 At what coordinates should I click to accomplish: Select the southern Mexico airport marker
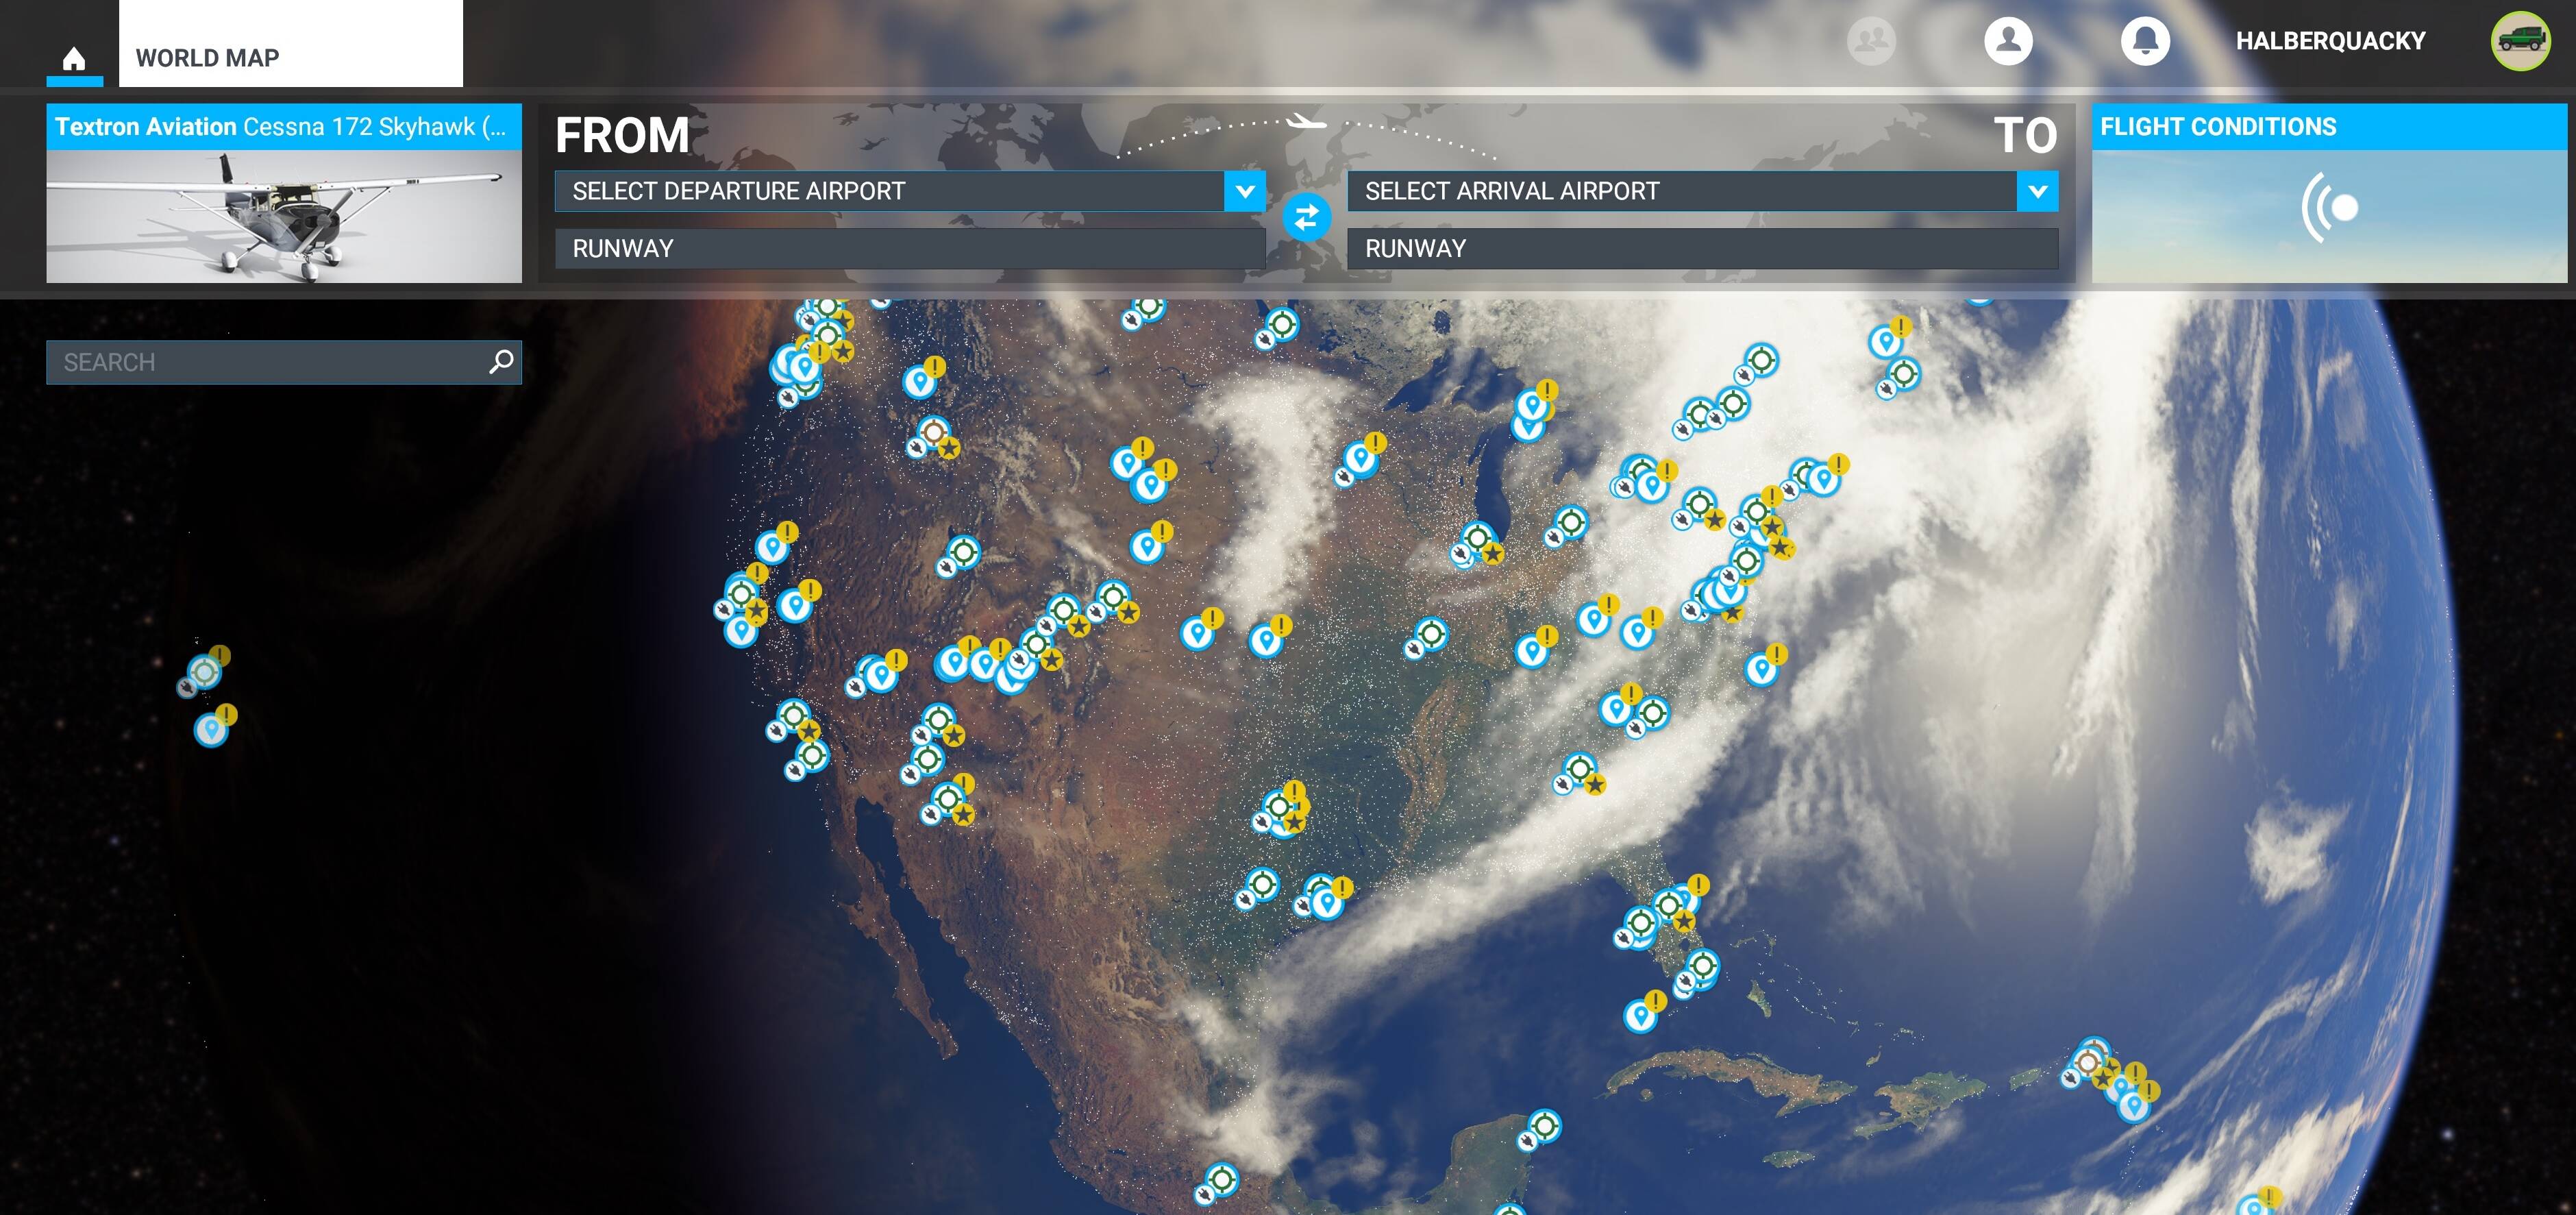click(1221, 1179)
